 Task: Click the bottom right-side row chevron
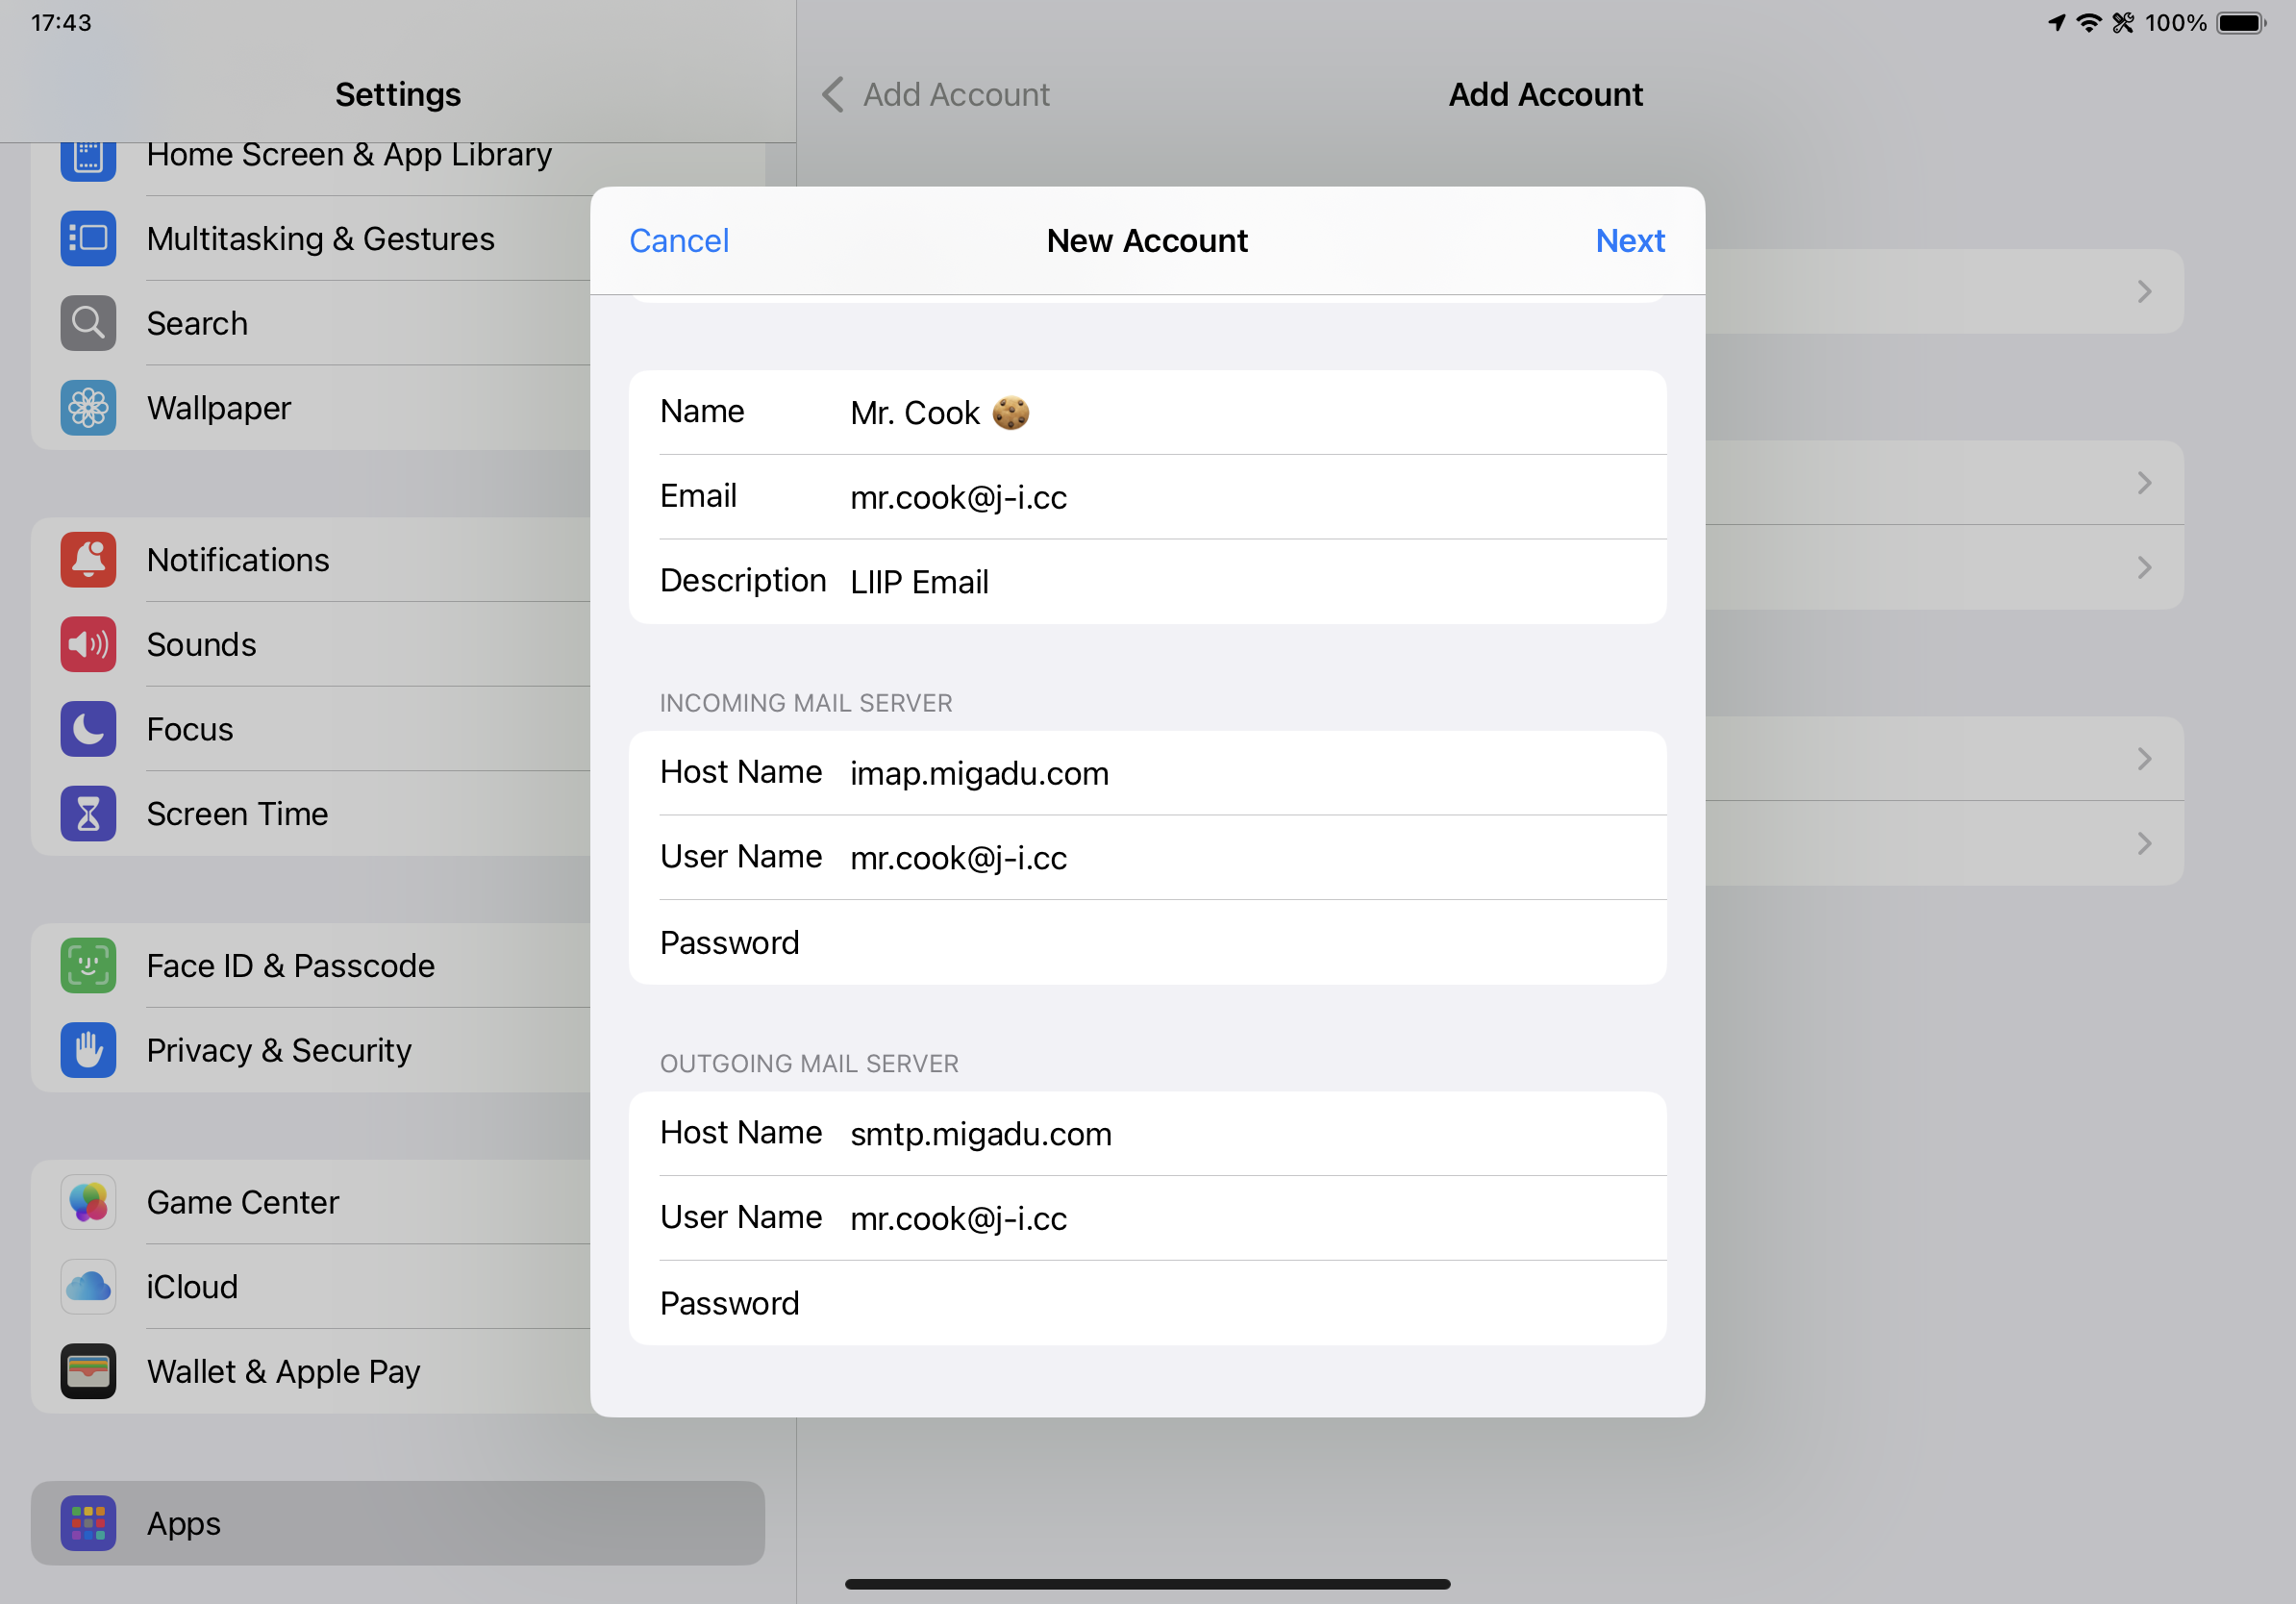[x=2144, y=844]
